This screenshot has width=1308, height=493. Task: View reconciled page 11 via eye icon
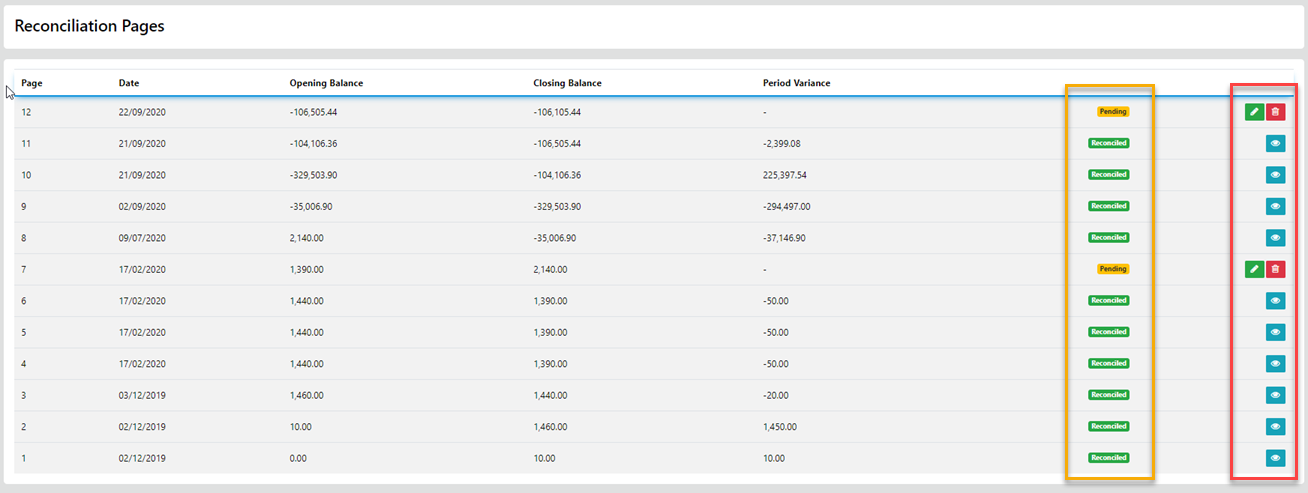coord(1275,144)
